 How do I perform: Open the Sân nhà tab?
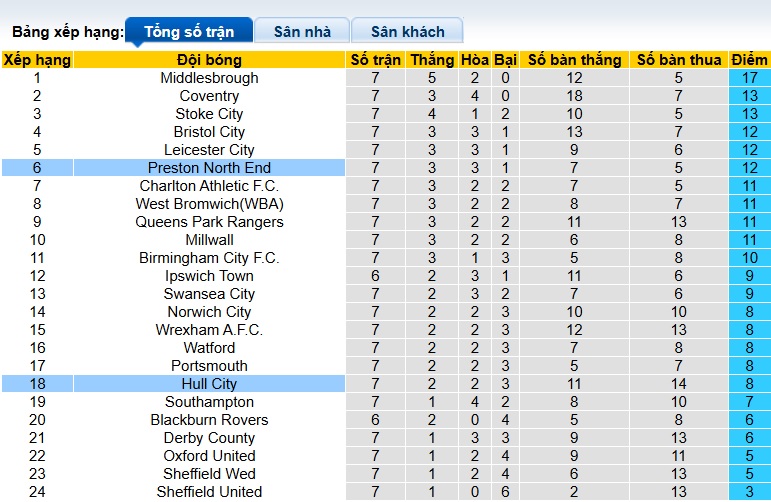point(302,32)
